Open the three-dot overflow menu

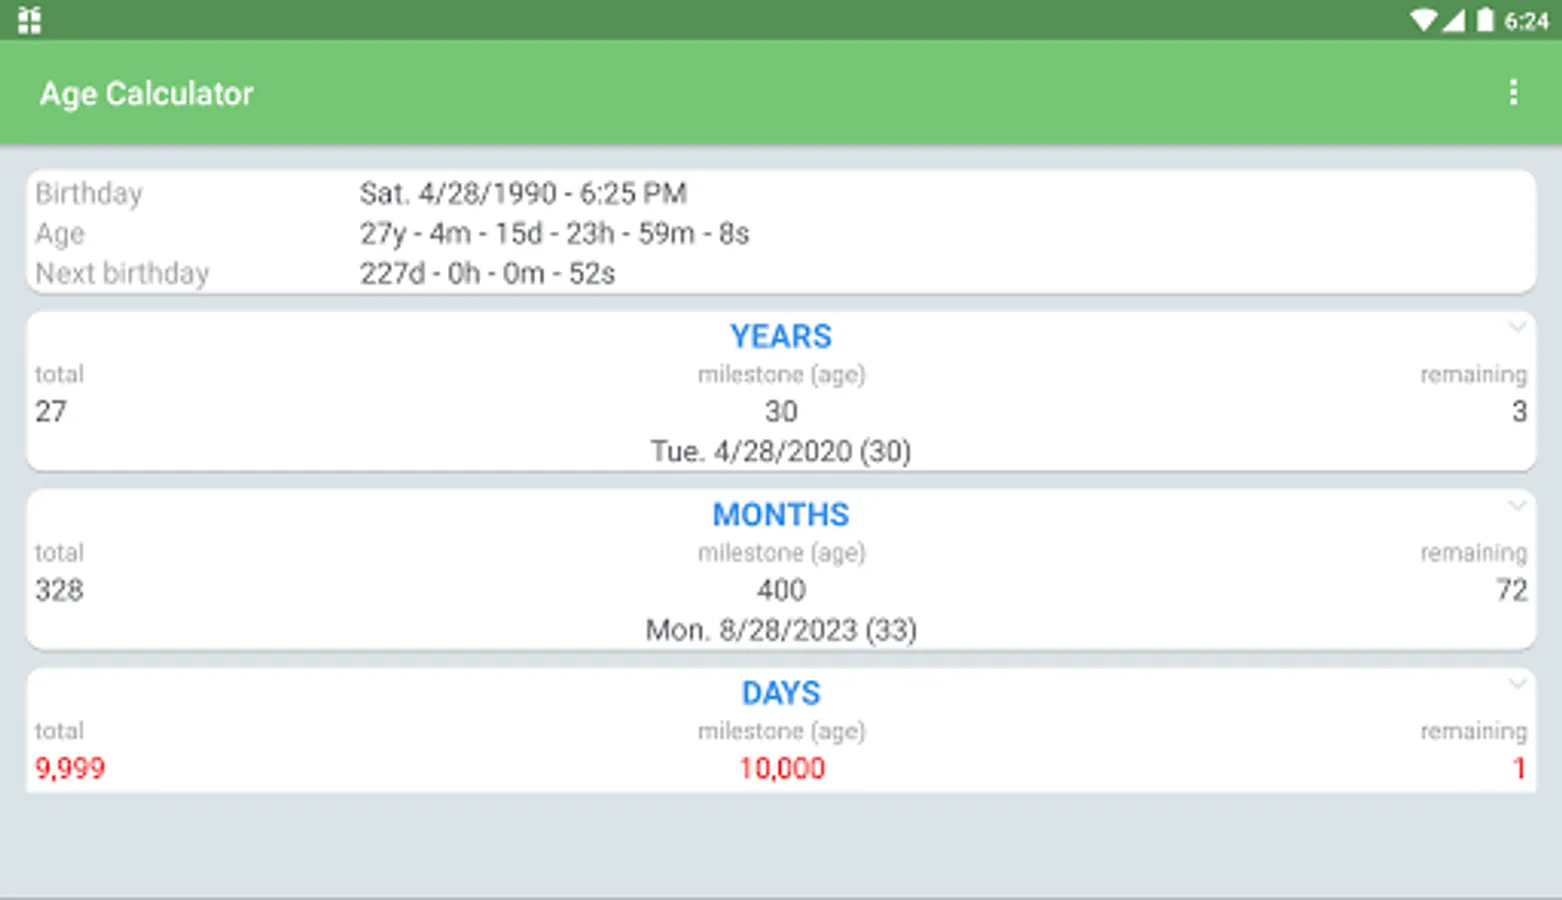pos(1513,93)
